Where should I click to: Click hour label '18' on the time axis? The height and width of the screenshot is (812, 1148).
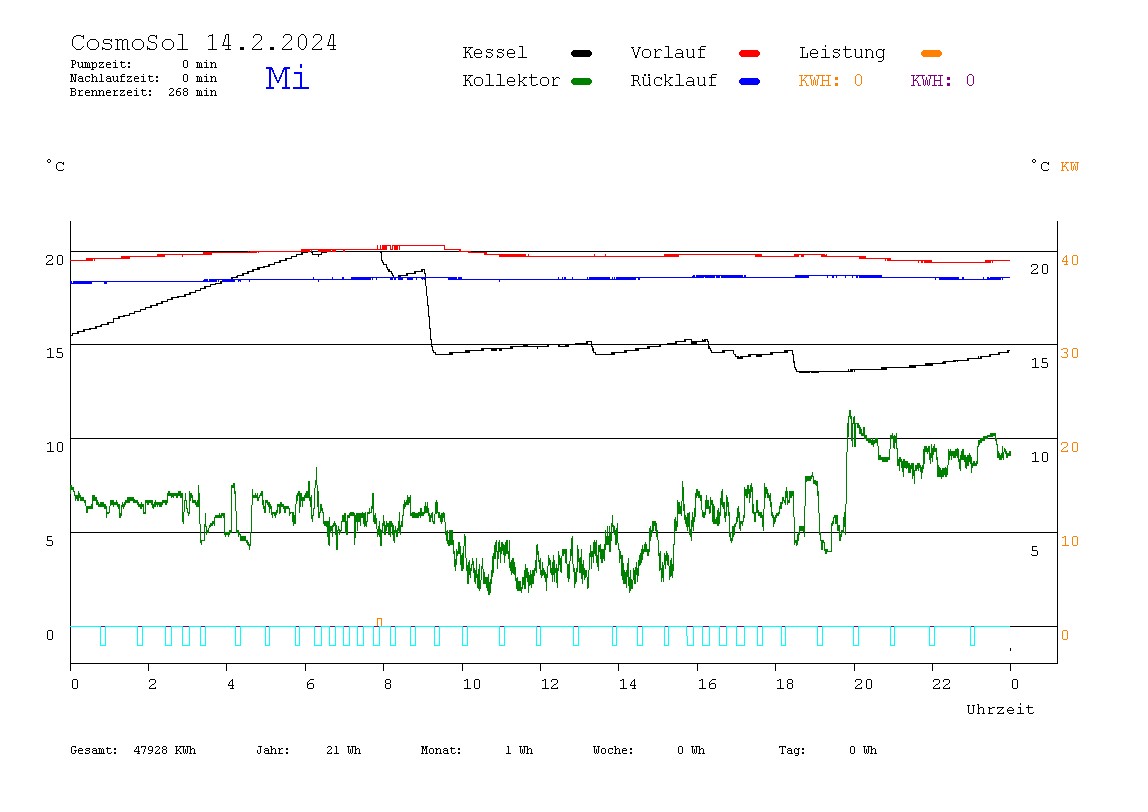click(785, 684)
